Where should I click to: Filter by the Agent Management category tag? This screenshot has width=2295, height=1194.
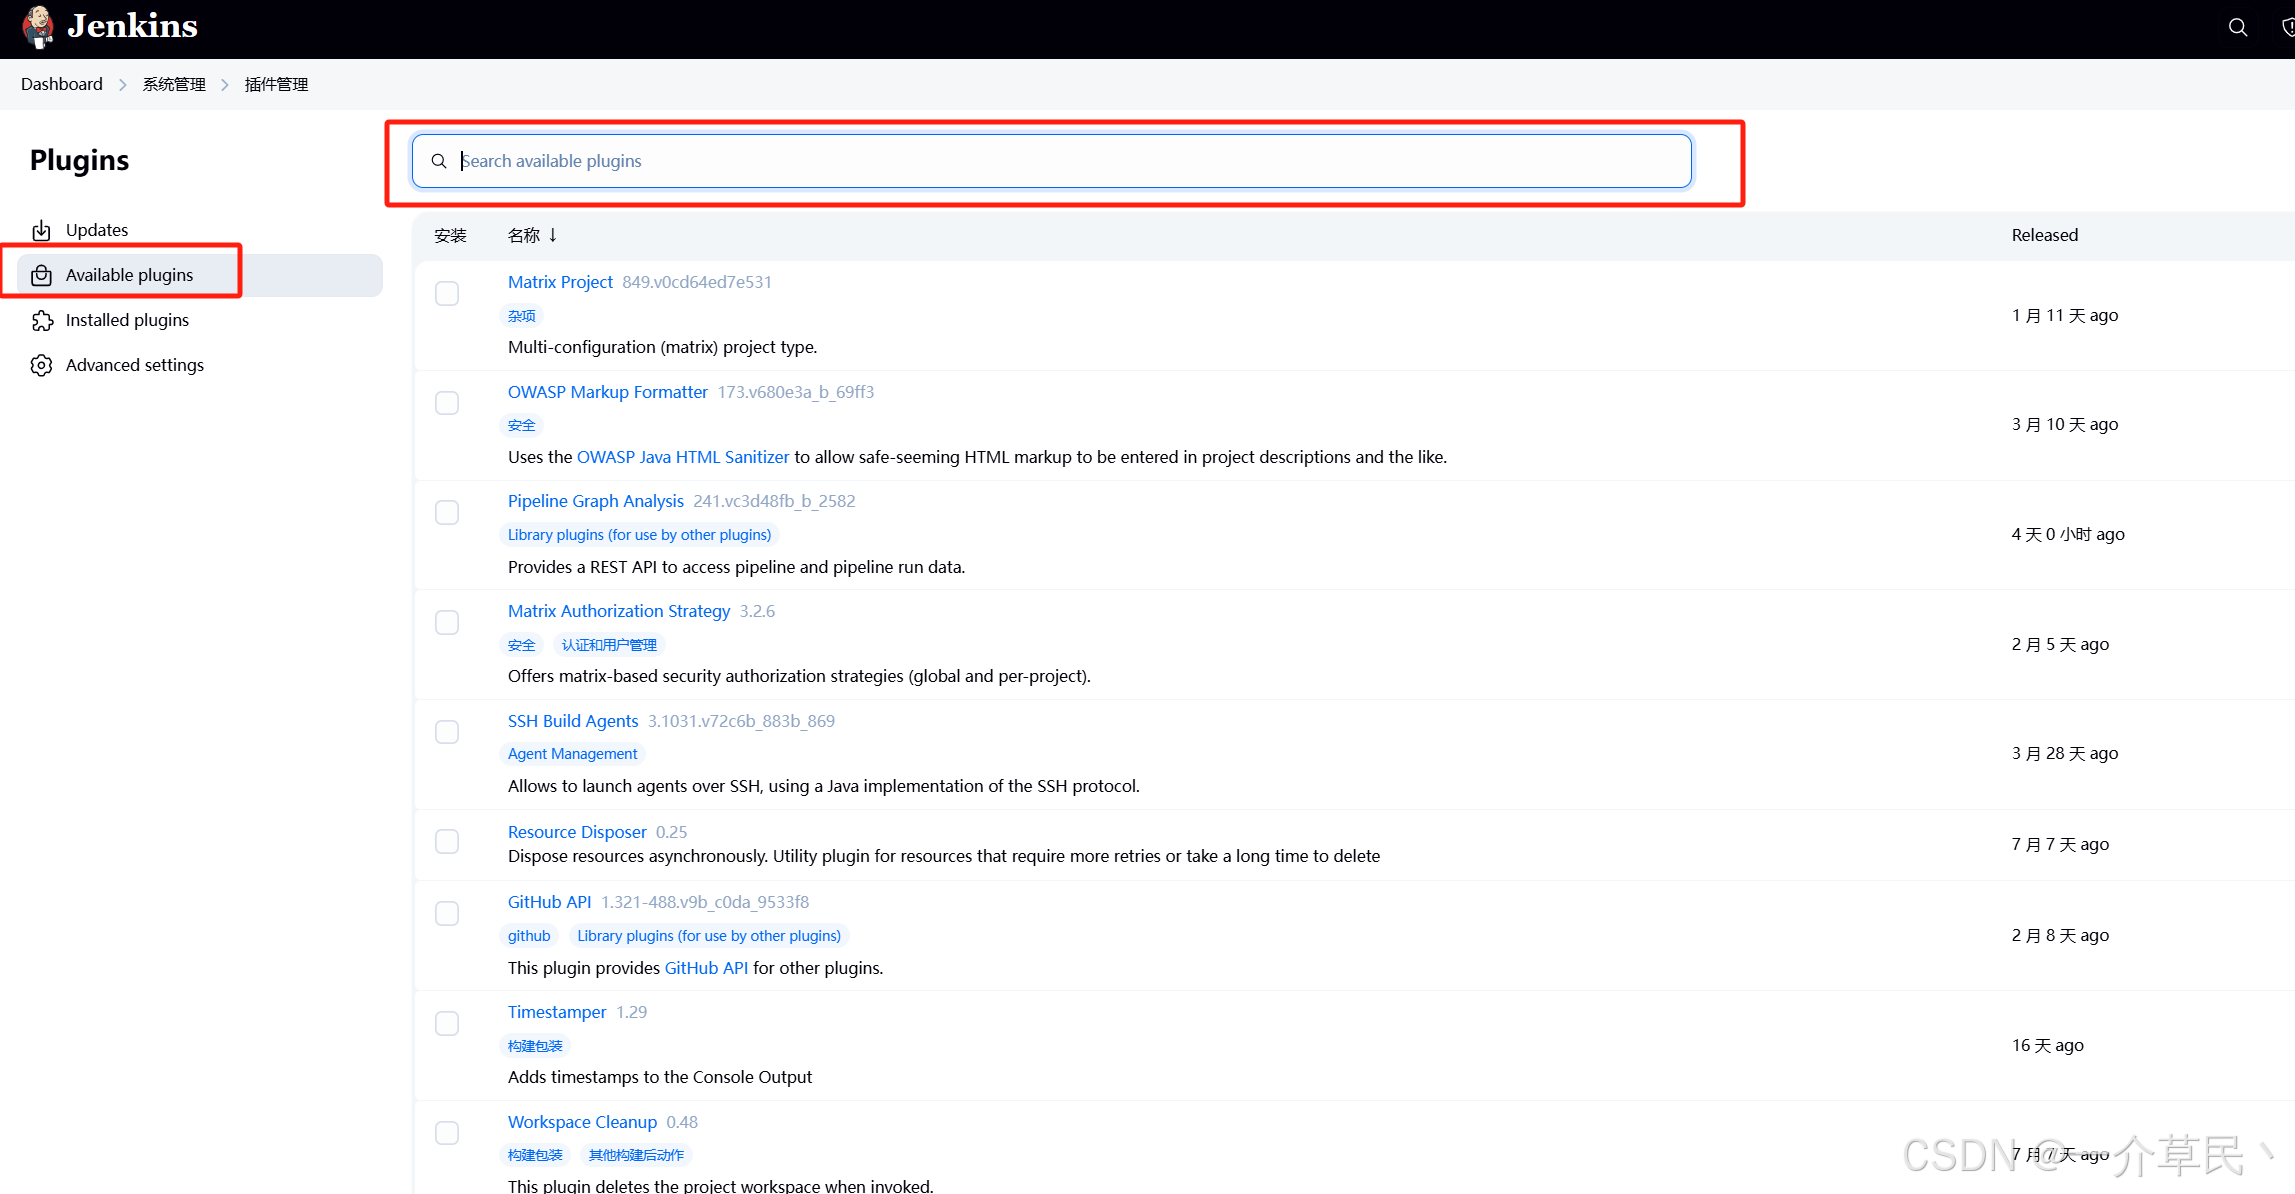point(572,754)
